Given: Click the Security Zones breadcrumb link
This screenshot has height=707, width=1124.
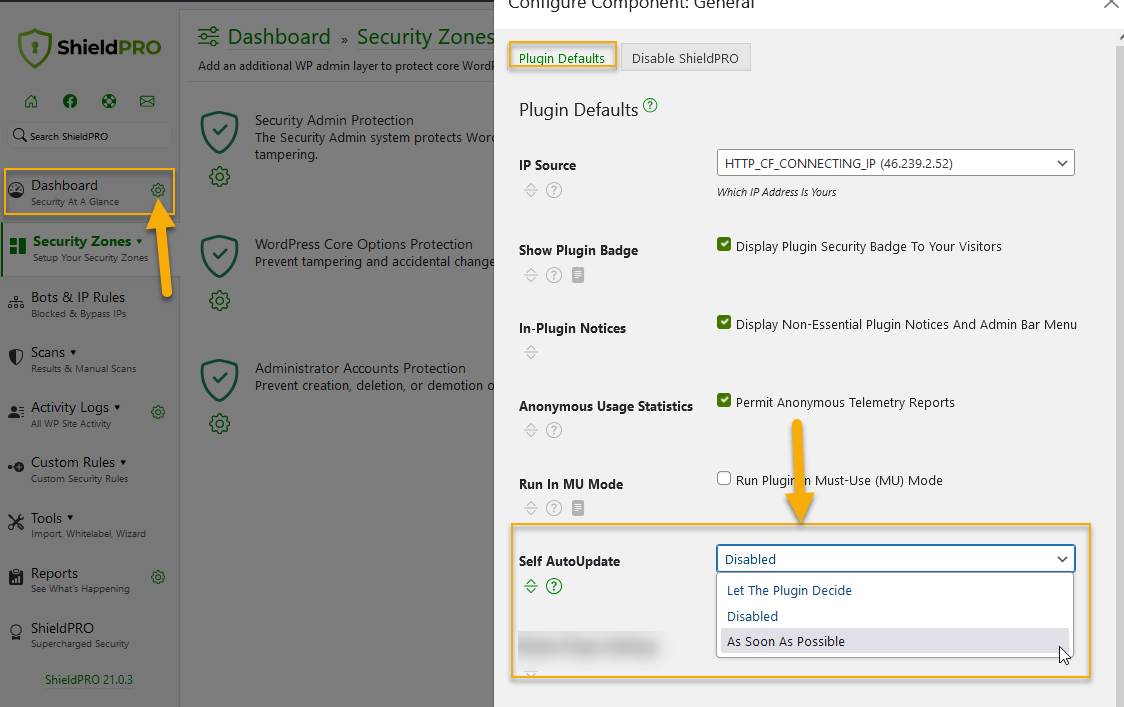Looking at the screenshot, I should 426,37.
